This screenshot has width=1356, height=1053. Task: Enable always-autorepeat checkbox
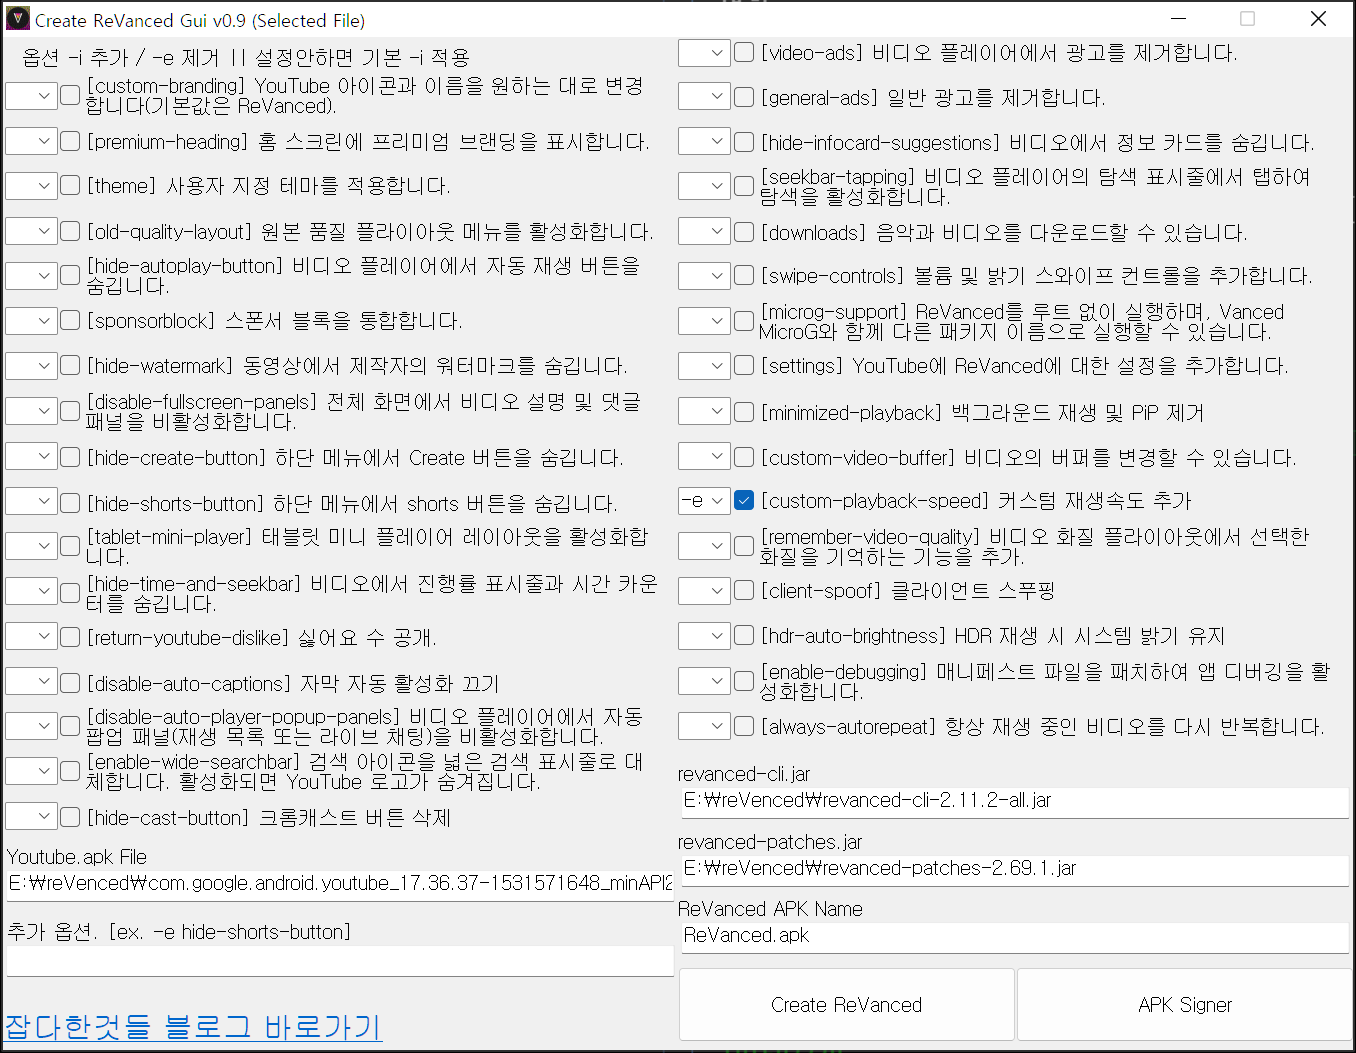744,726
